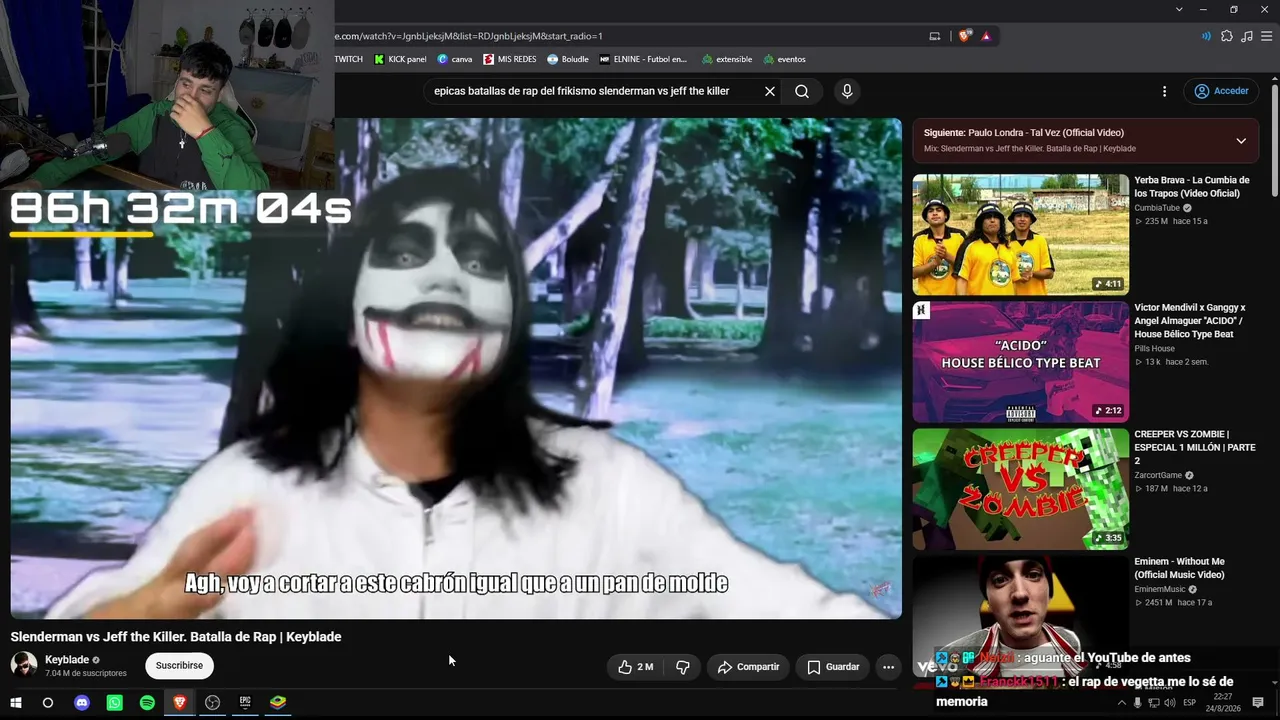This screenshot has height=720, width=1280.
Task: Open the Creeper vs Zombie thumbnail
Action: (x=1020, y=489)
